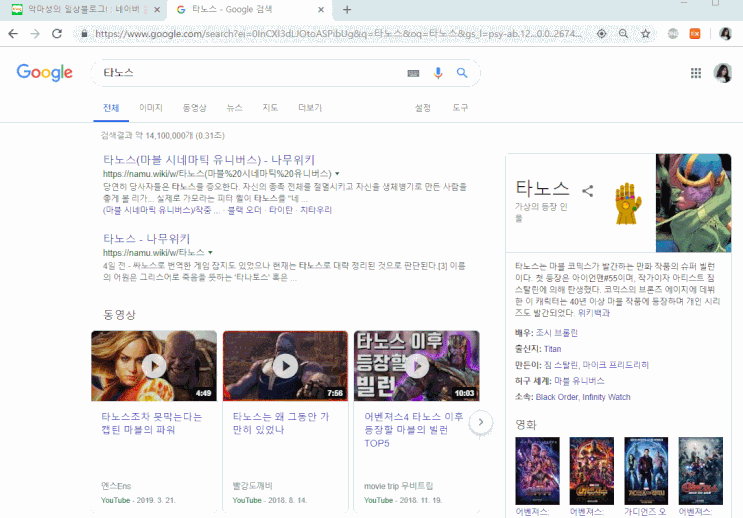This screenshot has width=743, height=518.
Task: Open the Titan birthplace link
Action: (x=553, y=349)
